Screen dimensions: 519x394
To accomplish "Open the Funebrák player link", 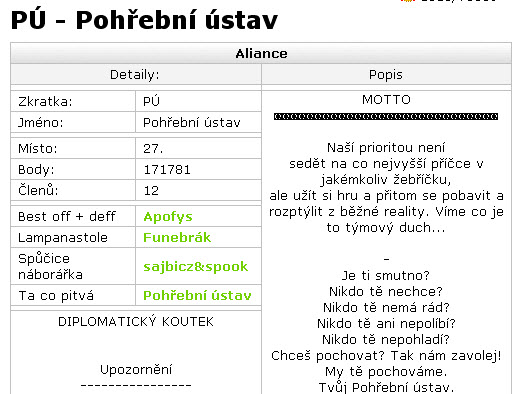I will pos(177,238).
